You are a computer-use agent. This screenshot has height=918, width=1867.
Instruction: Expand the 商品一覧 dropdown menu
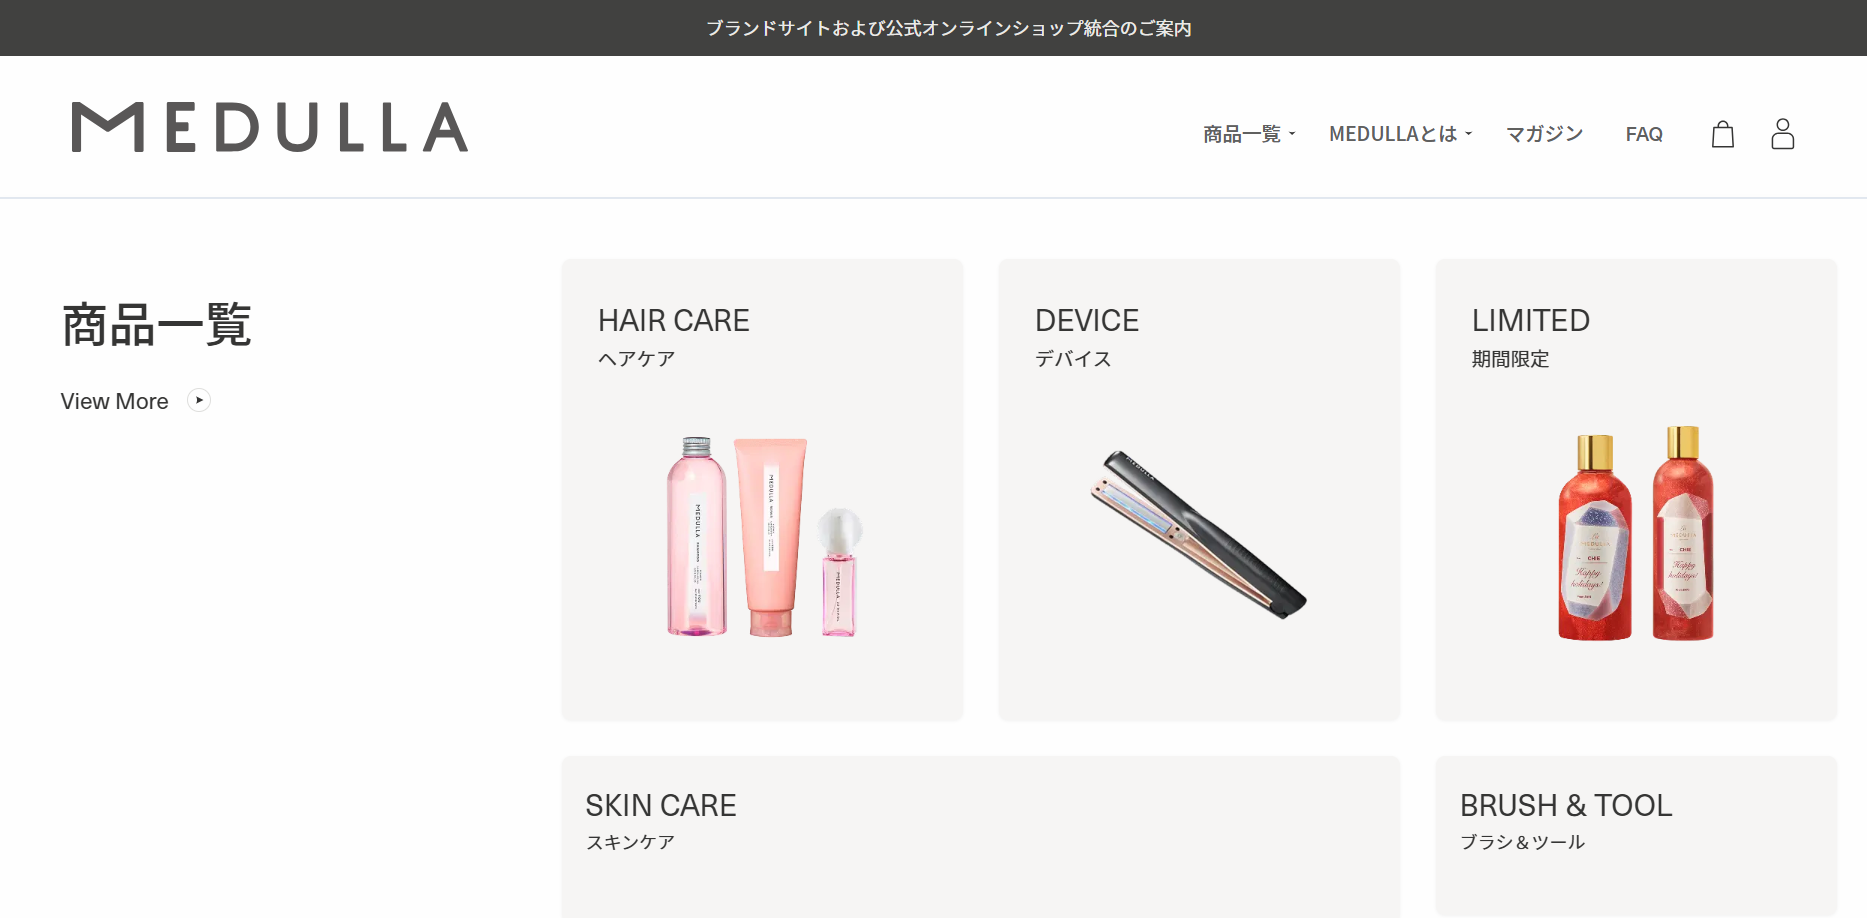pos(1248,134)
